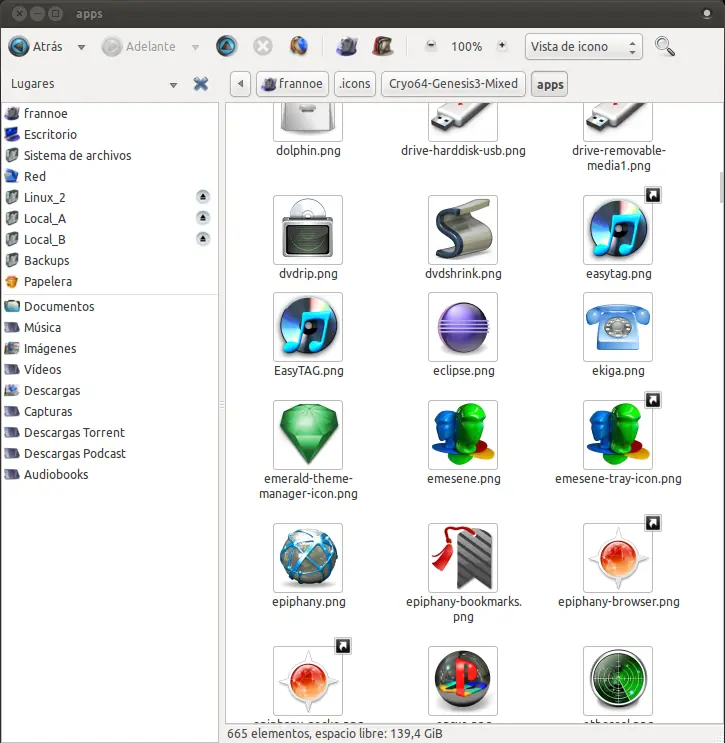
Task: Close the Lugares sidebar panel
Action: point(201,84)
